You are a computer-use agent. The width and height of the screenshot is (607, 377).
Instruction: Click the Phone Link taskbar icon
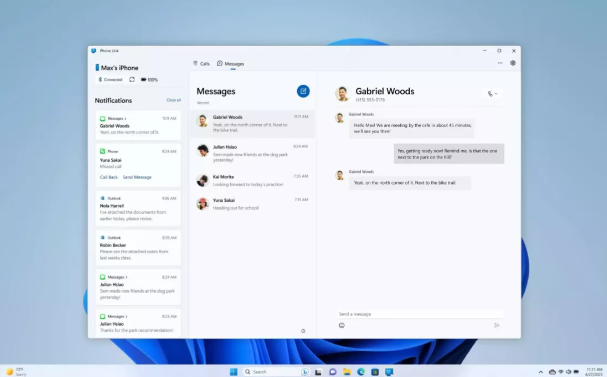pyautogui.click(x=389, y=372)
